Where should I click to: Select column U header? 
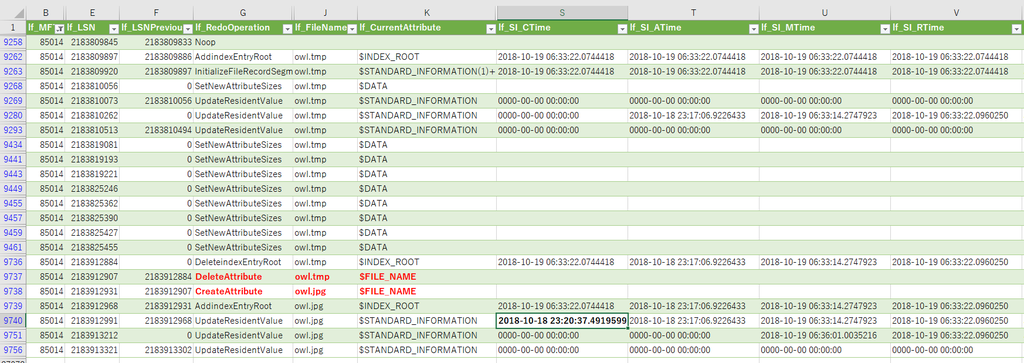click(825, 12)
